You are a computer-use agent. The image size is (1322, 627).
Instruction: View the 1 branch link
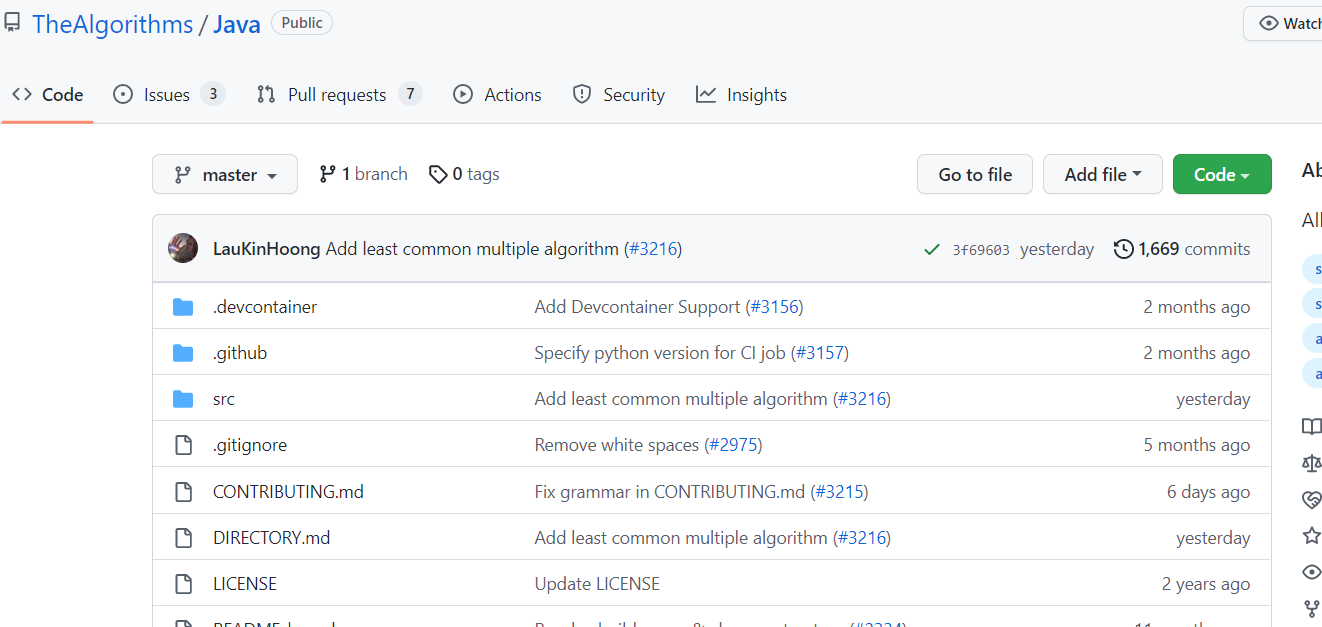pyautogui.click(x=363, y=174)
